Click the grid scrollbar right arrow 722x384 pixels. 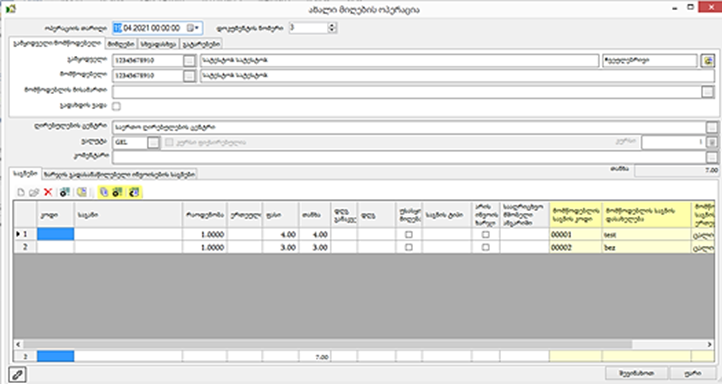pyautogui.click(x=710, y=344)
